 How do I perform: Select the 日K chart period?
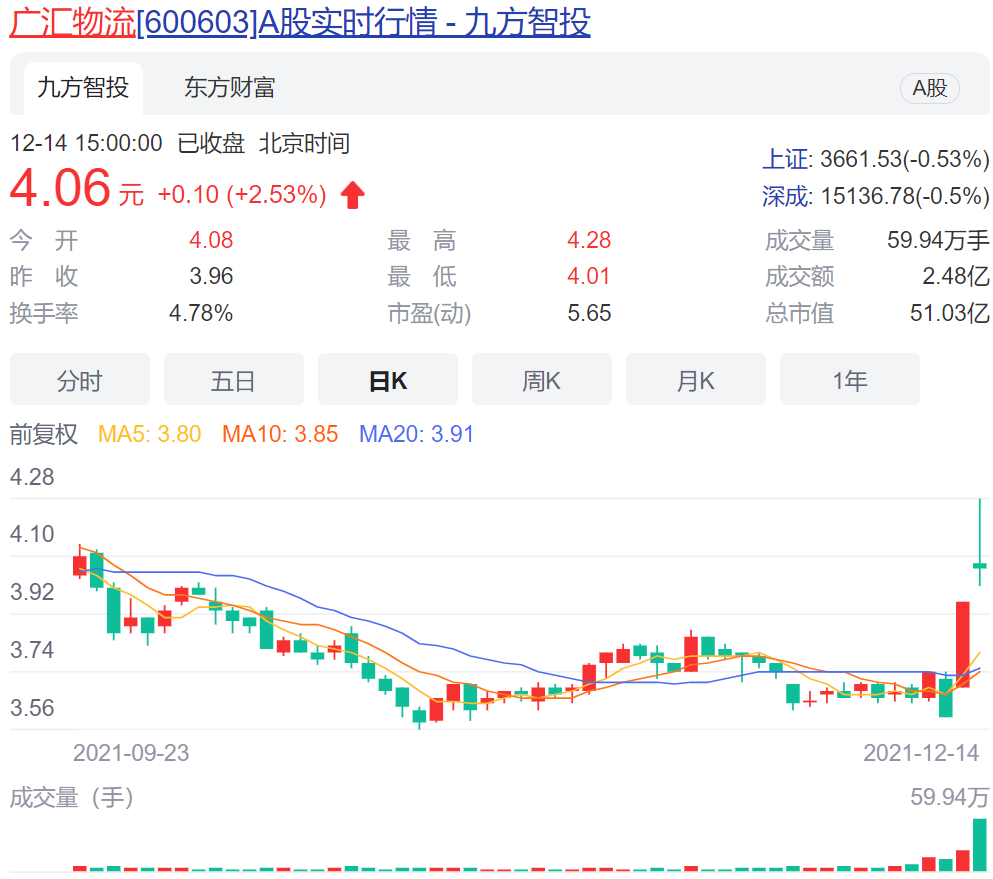(387, 380)
